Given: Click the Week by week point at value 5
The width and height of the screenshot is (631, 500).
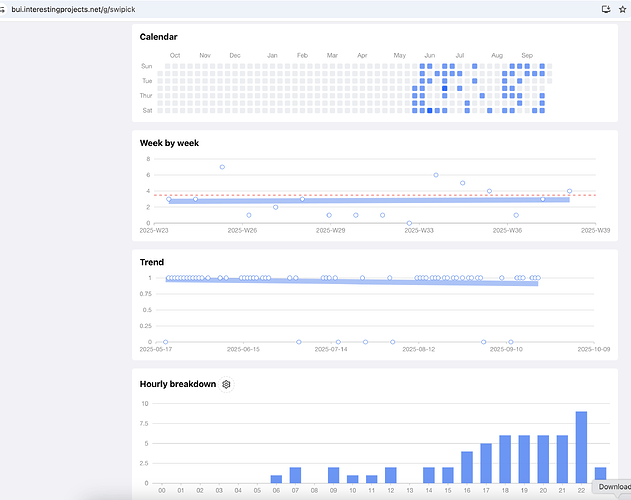Looking at the screenshot, I should pos(462,183).
